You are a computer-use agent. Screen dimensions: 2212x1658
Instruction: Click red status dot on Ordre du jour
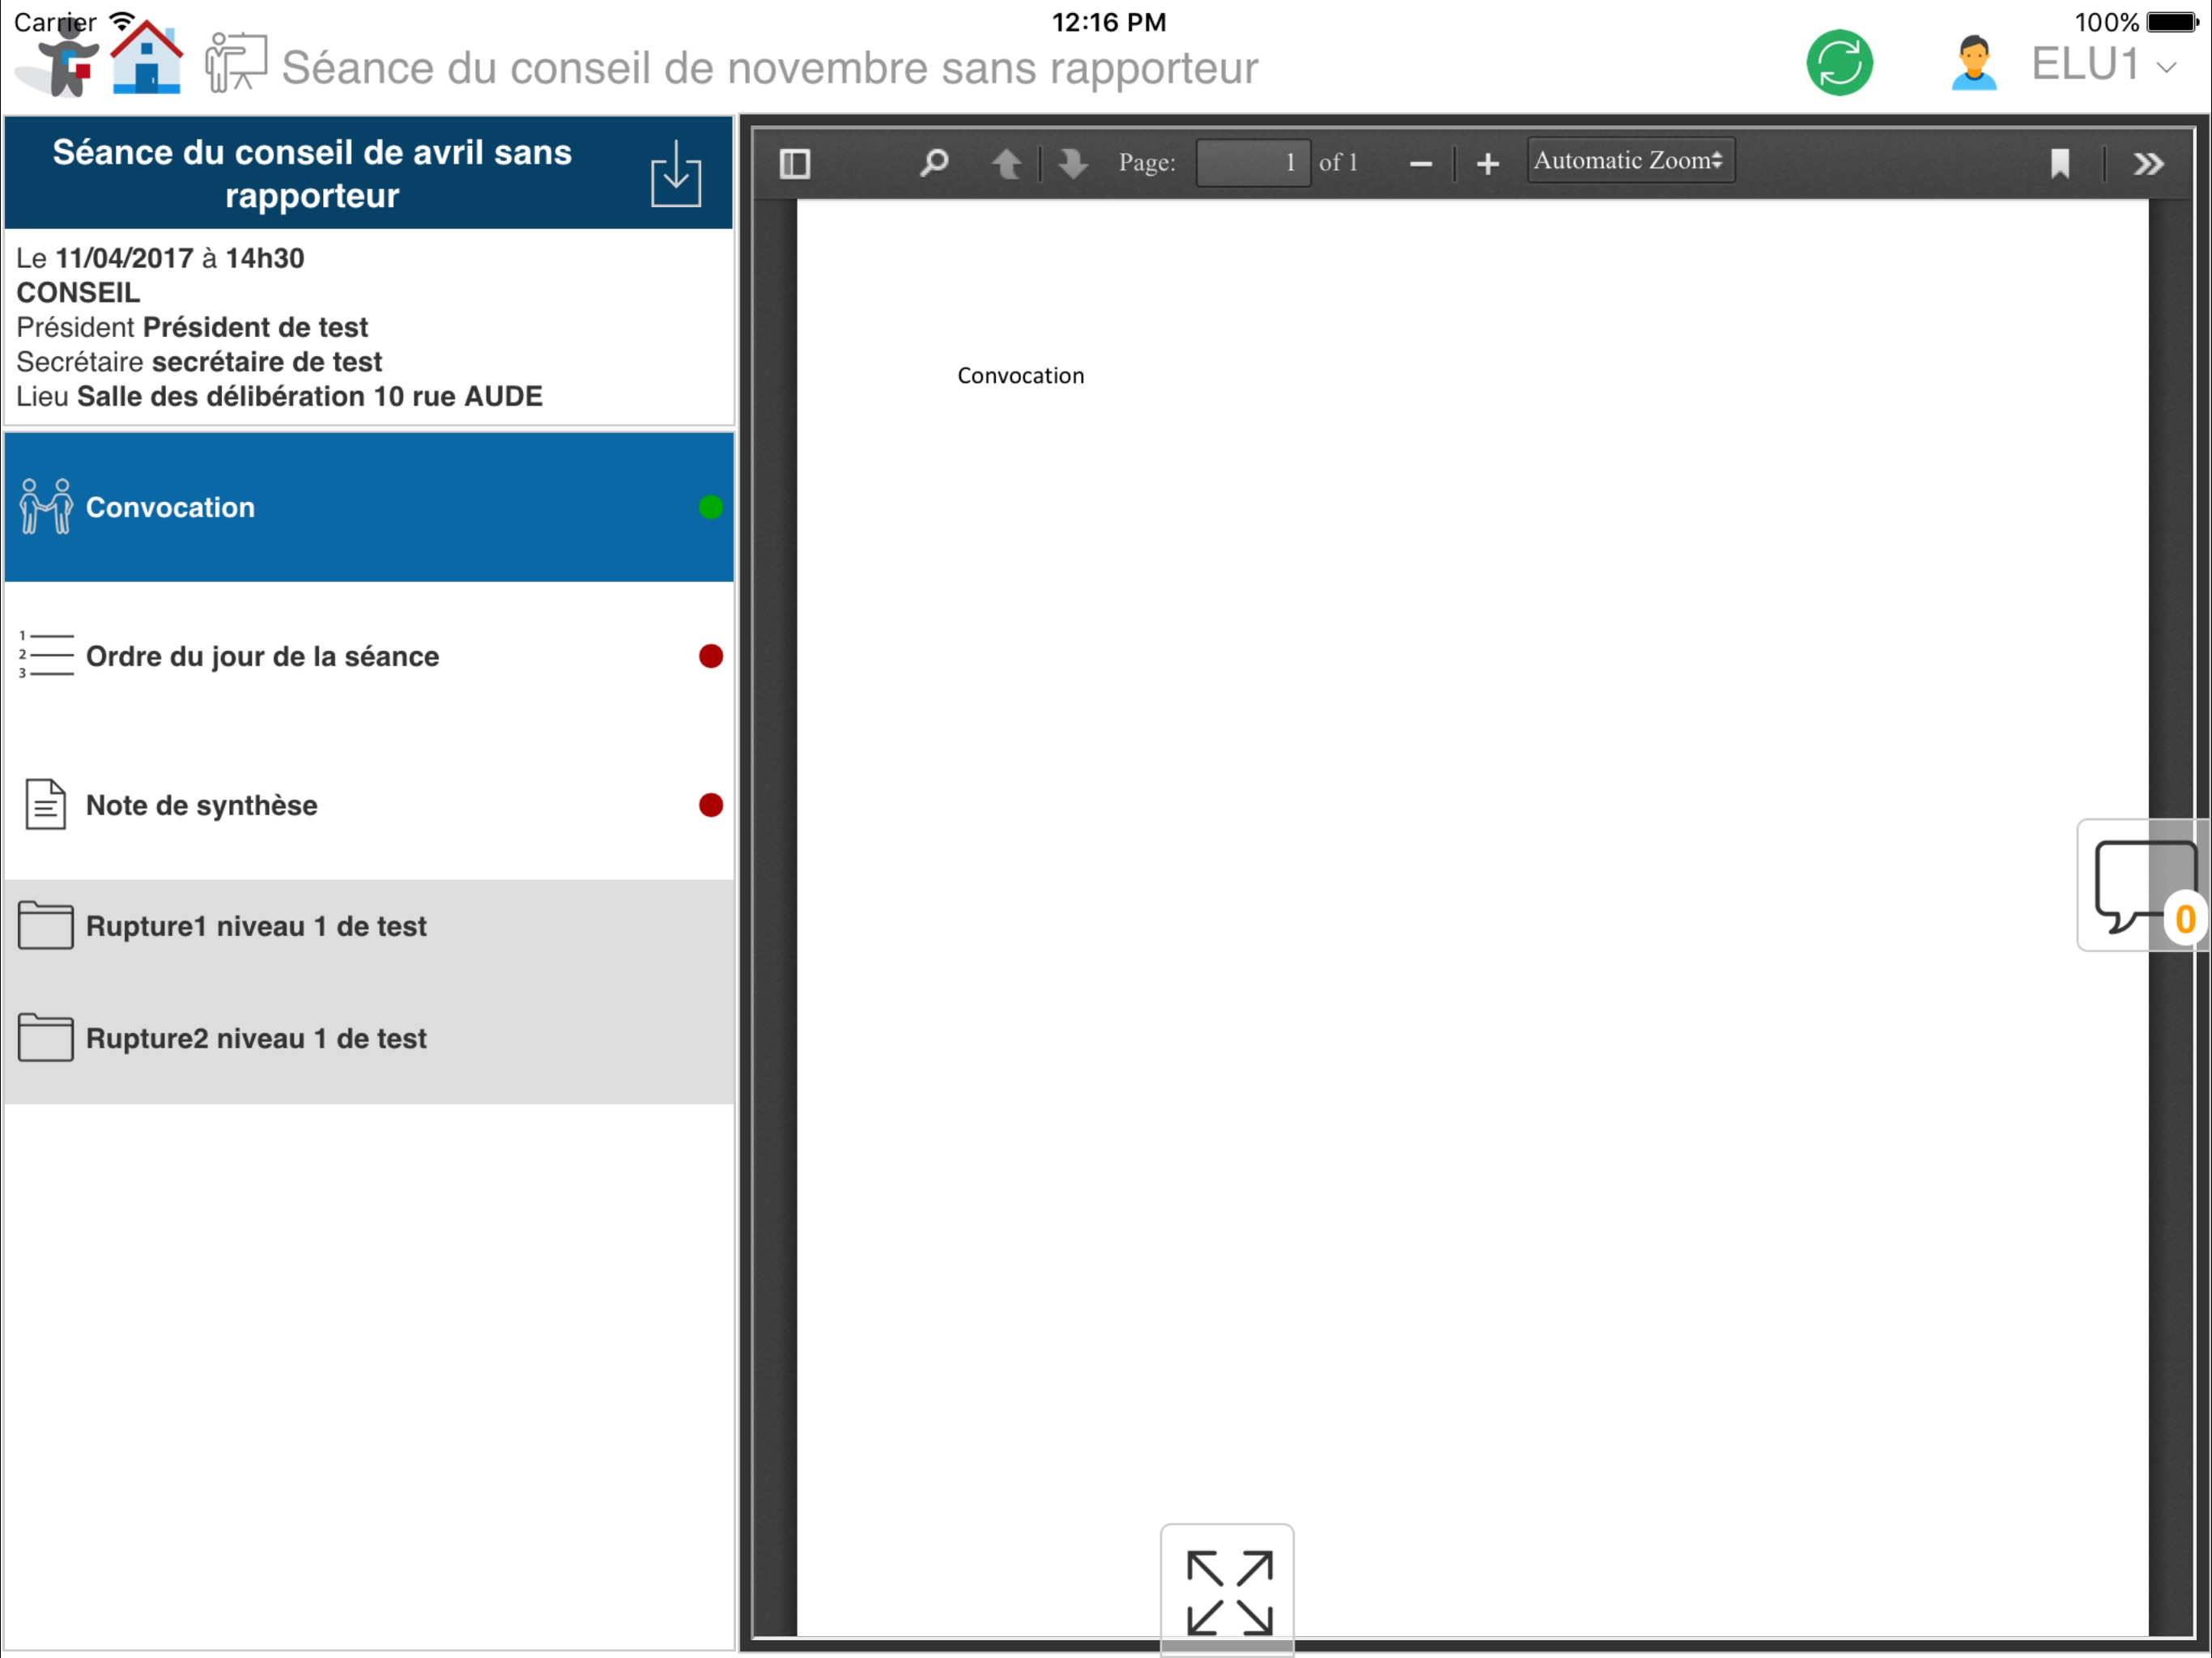pos(711,656)
